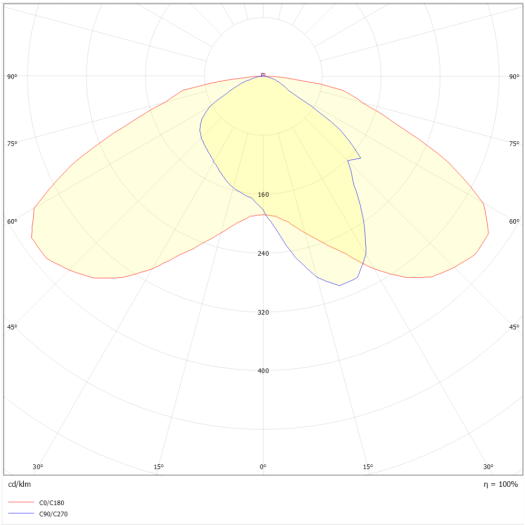Click the bottom-left 30° angle label
525x525 pixels.
coord(38,466)
